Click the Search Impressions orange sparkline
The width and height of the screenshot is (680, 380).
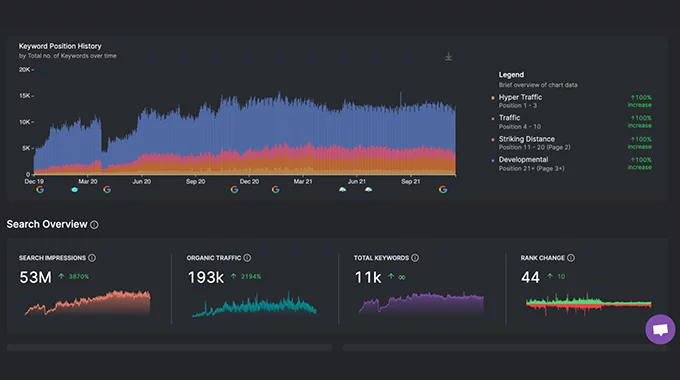pyautogui.click(x=88, y=302)
